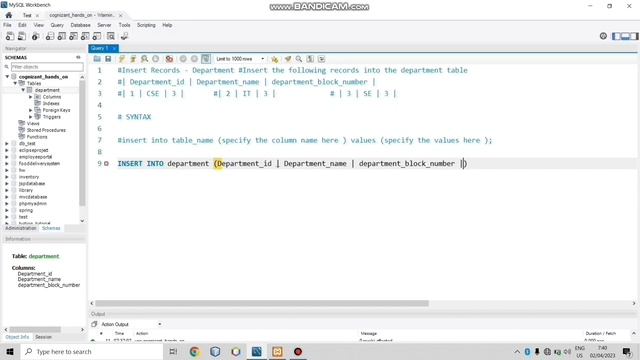
Task: Switch to the Administration tab
Action: pyautogui.click(x=21, y=229)
